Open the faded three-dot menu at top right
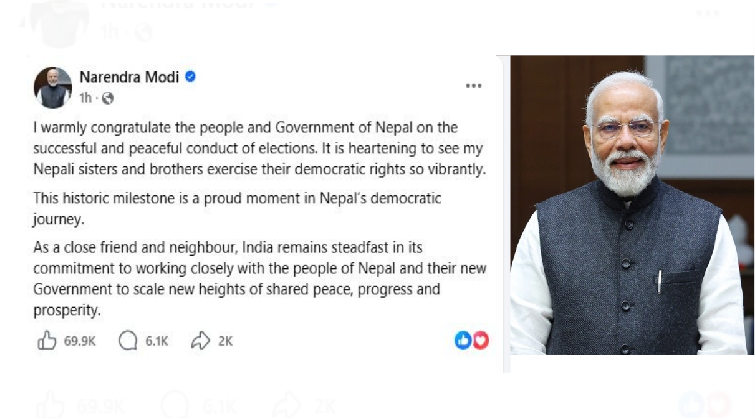756x418 pixels. (x=708, y=14)
